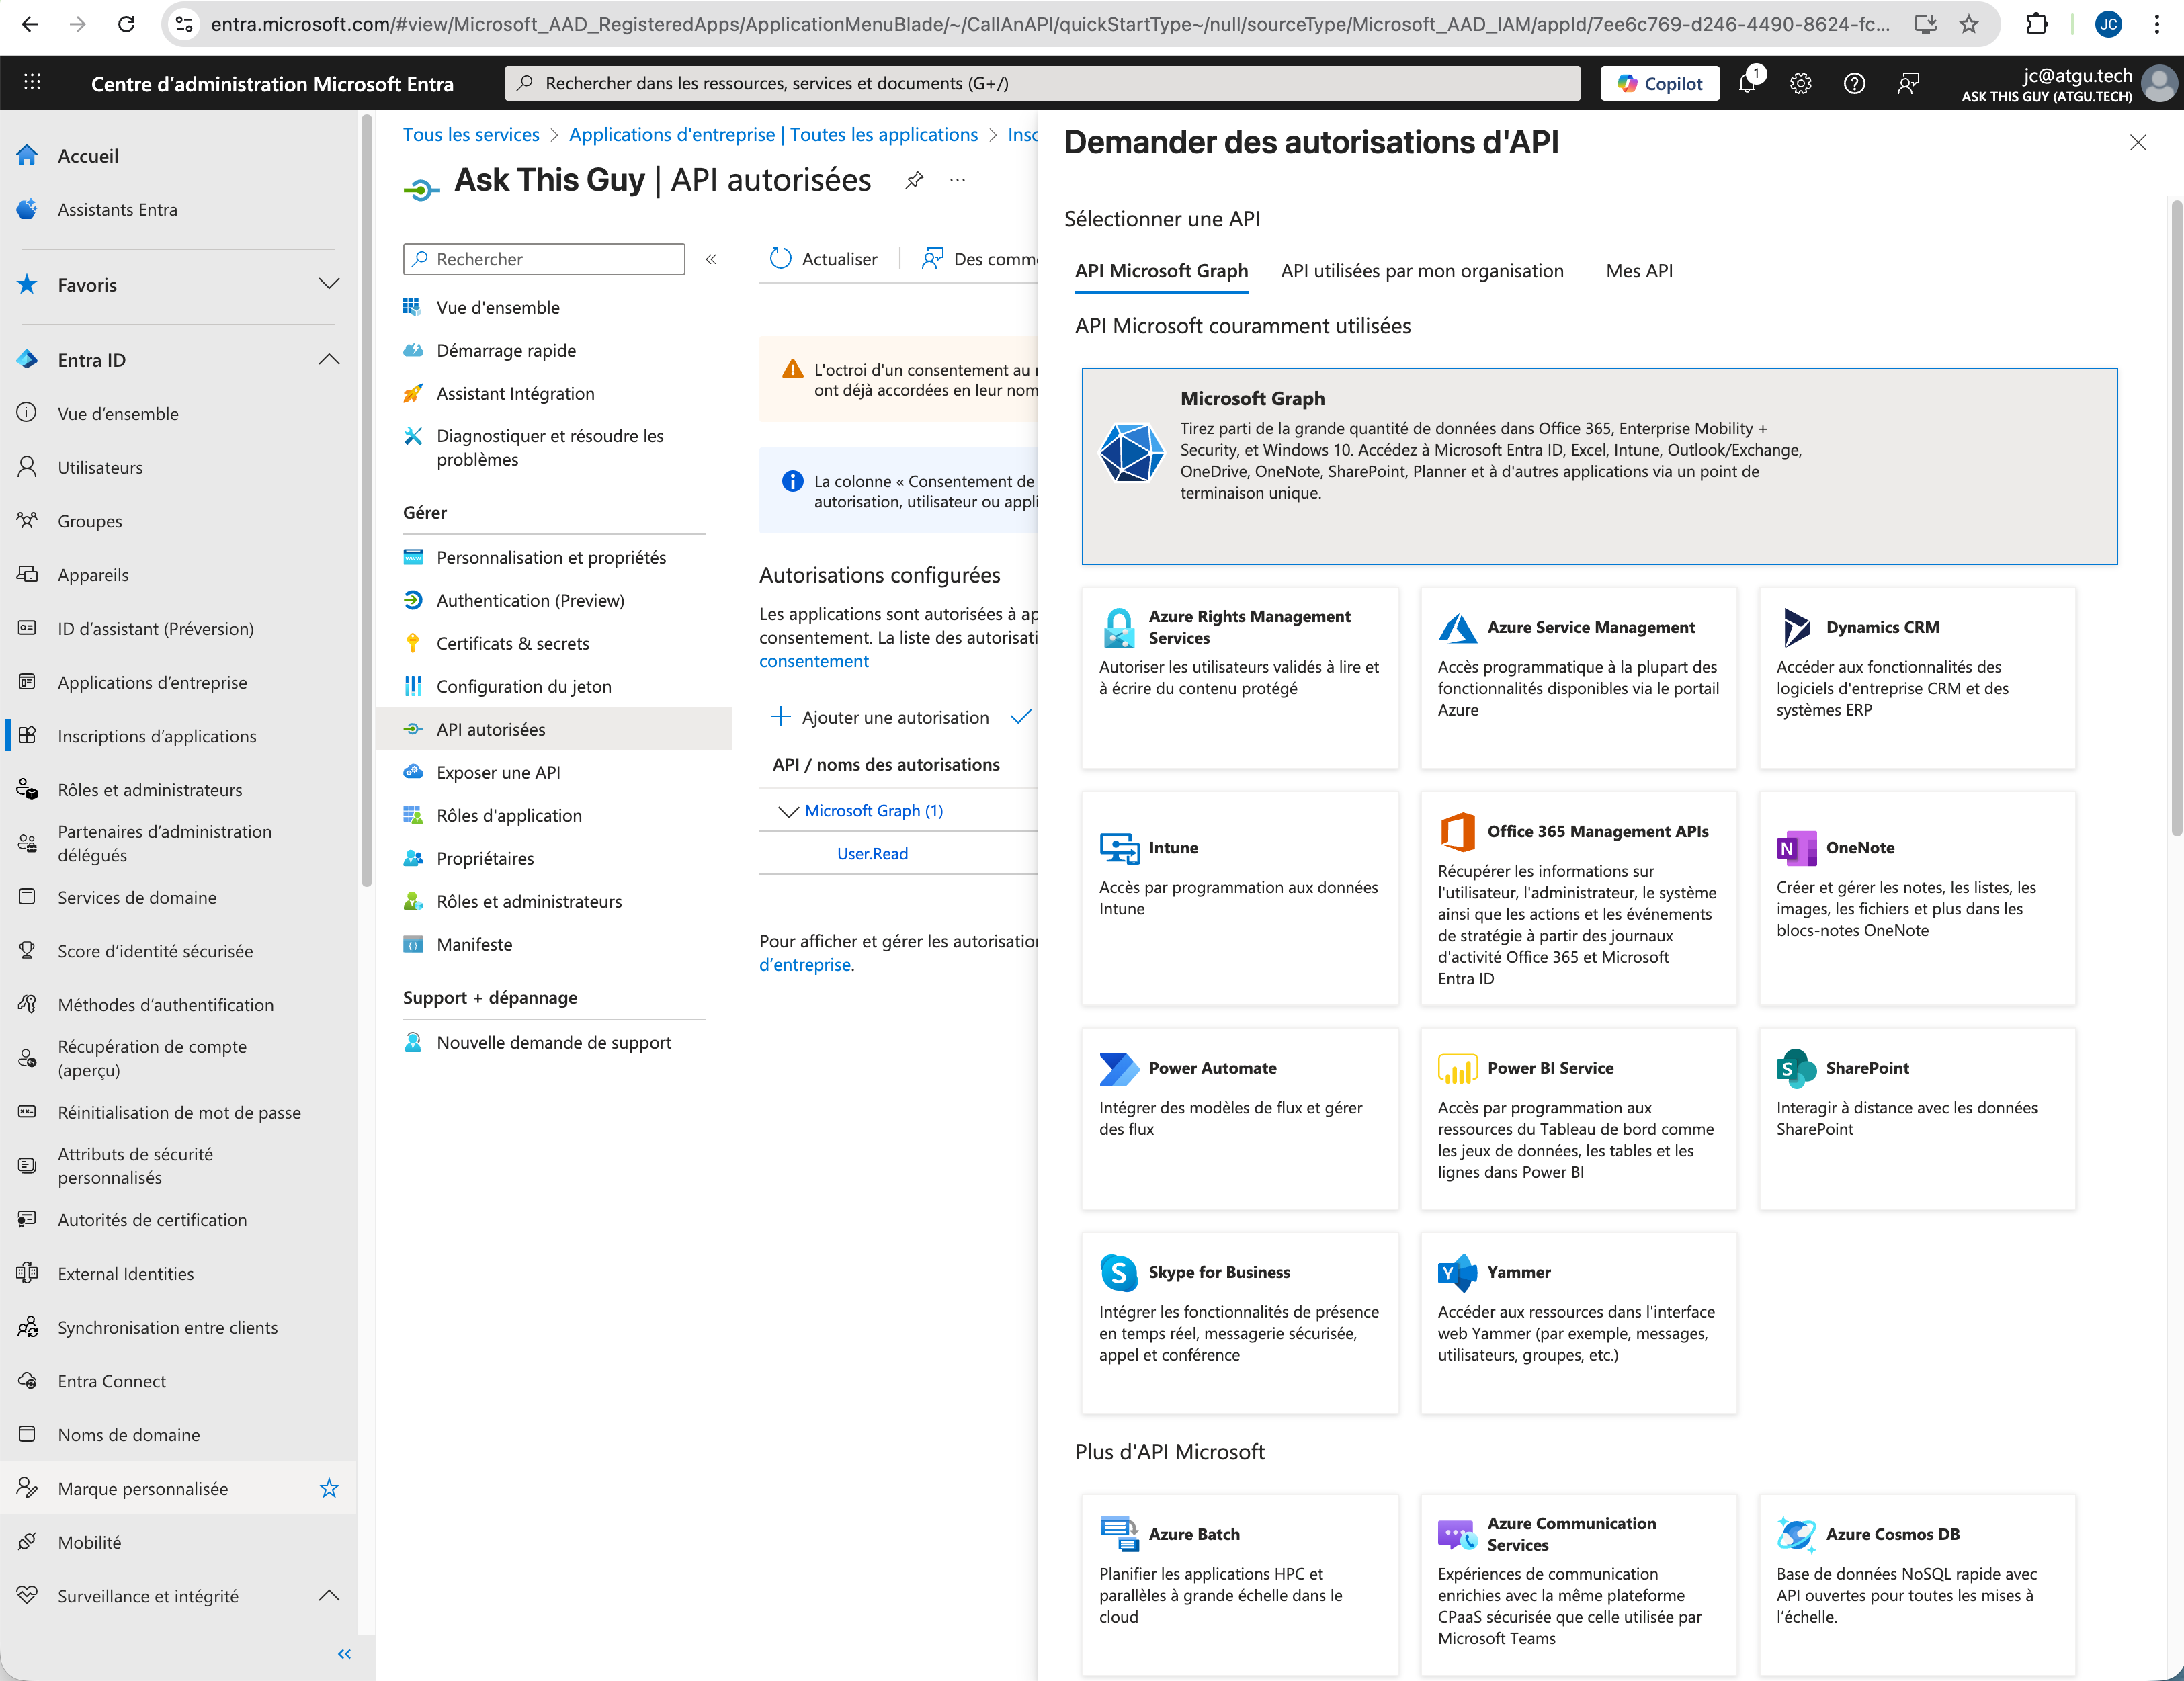The image size is (2184, 1681).
Task: Switch to API utilisées par mon organisation
Action: tap(1422, 271)
